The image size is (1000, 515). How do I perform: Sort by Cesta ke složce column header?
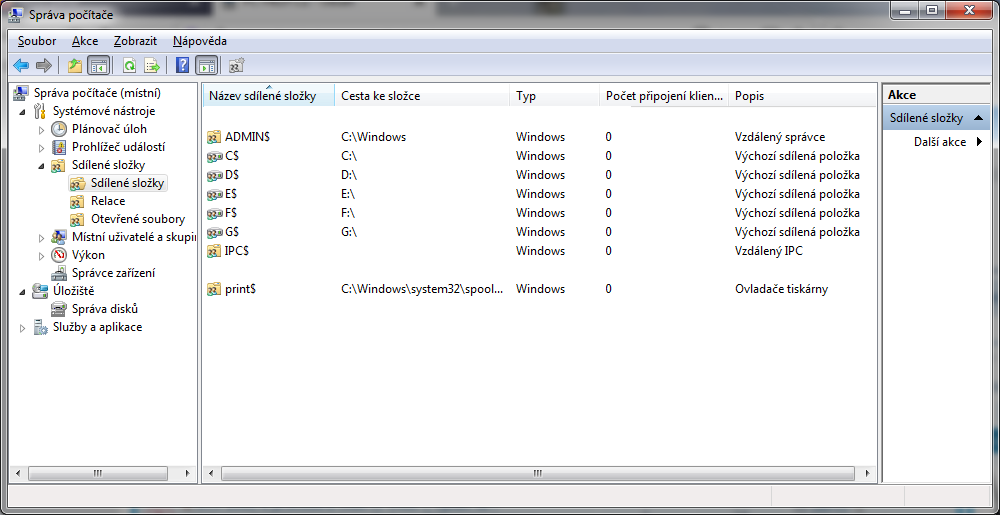422,96
